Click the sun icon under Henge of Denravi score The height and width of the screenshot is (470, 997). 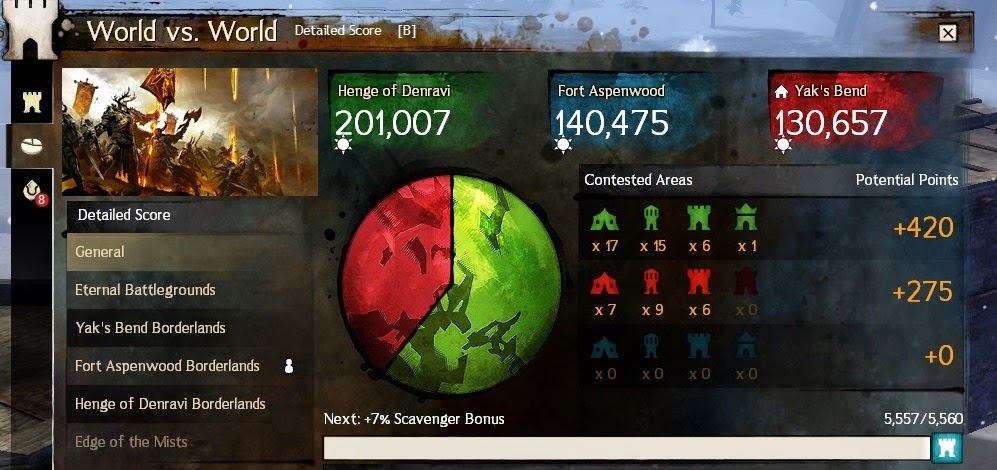pos(343,145)
